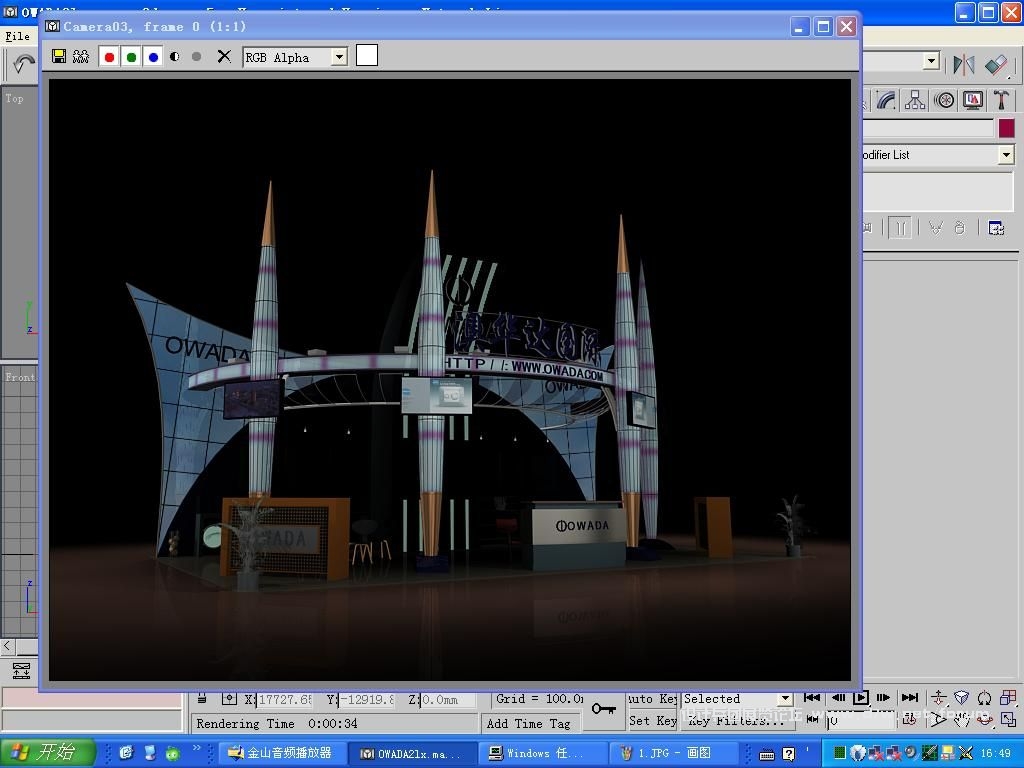Image resolution: width=1024 pixels, height=768 pixels.
Task: Click the taskbar clock showing 16:49
Action: coord(996,753)
